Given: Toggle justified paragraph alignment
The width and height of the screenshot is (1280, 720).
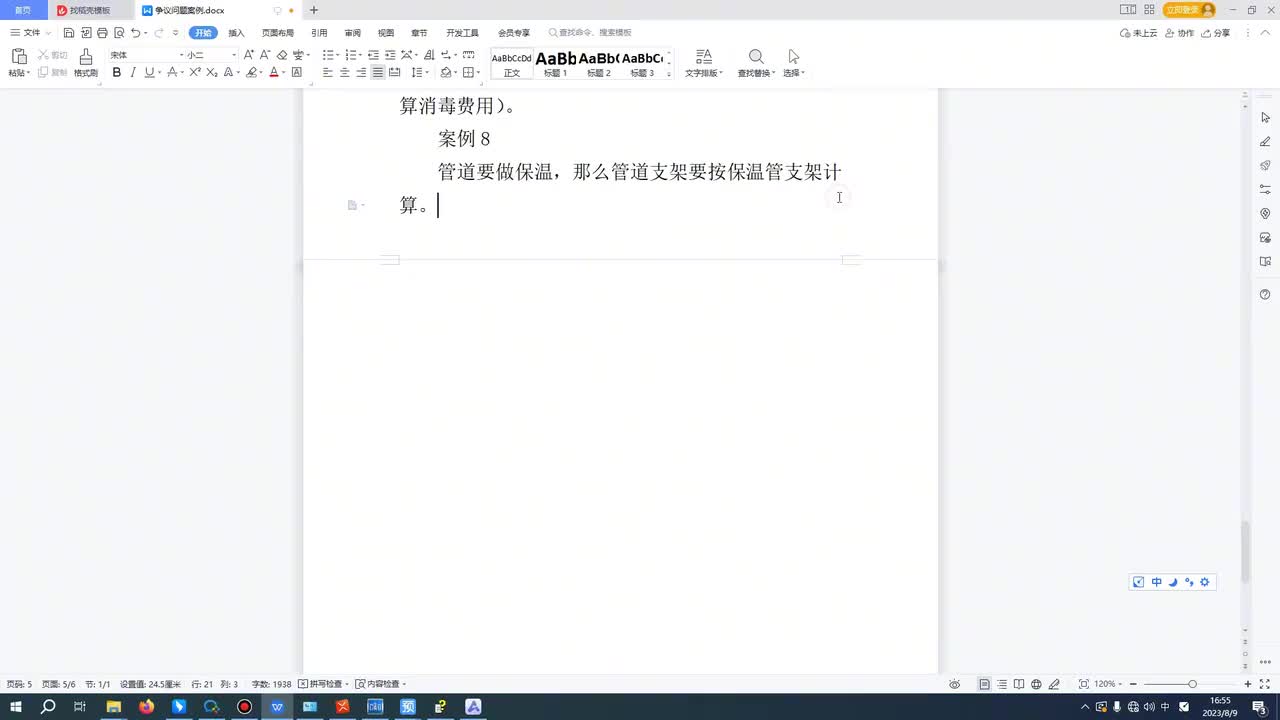Looking at the screenshot, I should [378, 73].
